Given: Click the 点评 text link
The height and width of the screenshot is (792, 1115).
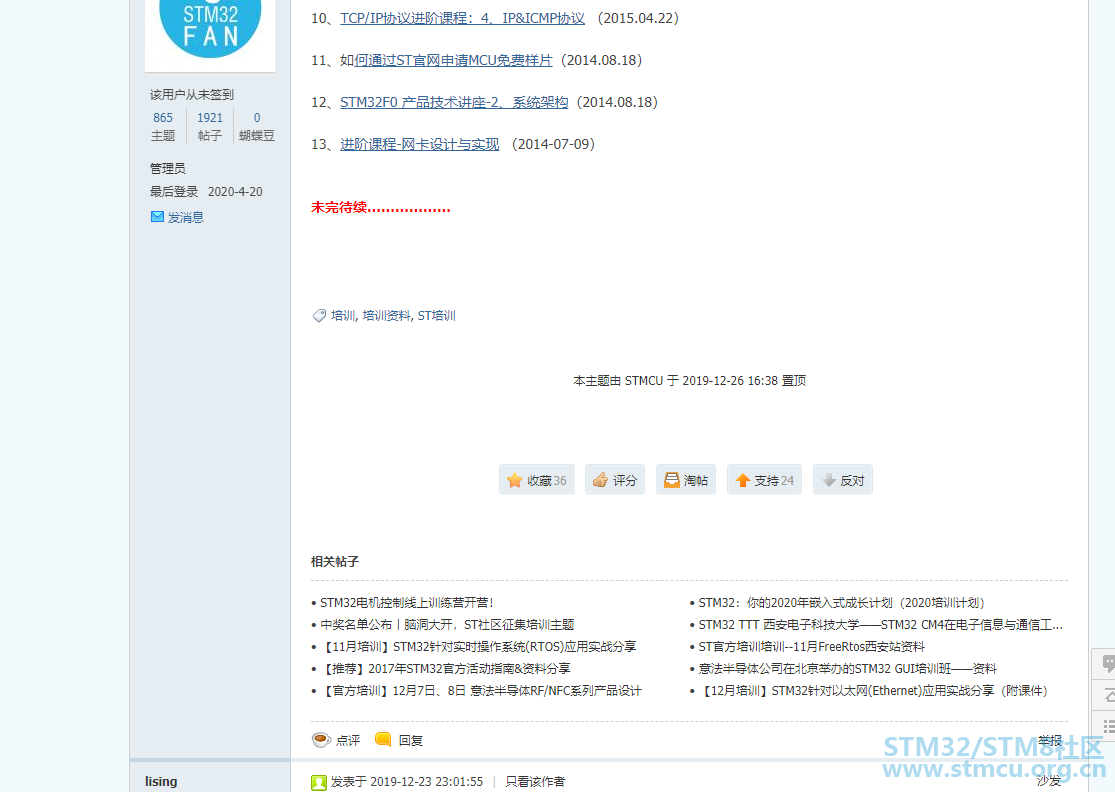Looking at the screenshot, I should 348,741.
